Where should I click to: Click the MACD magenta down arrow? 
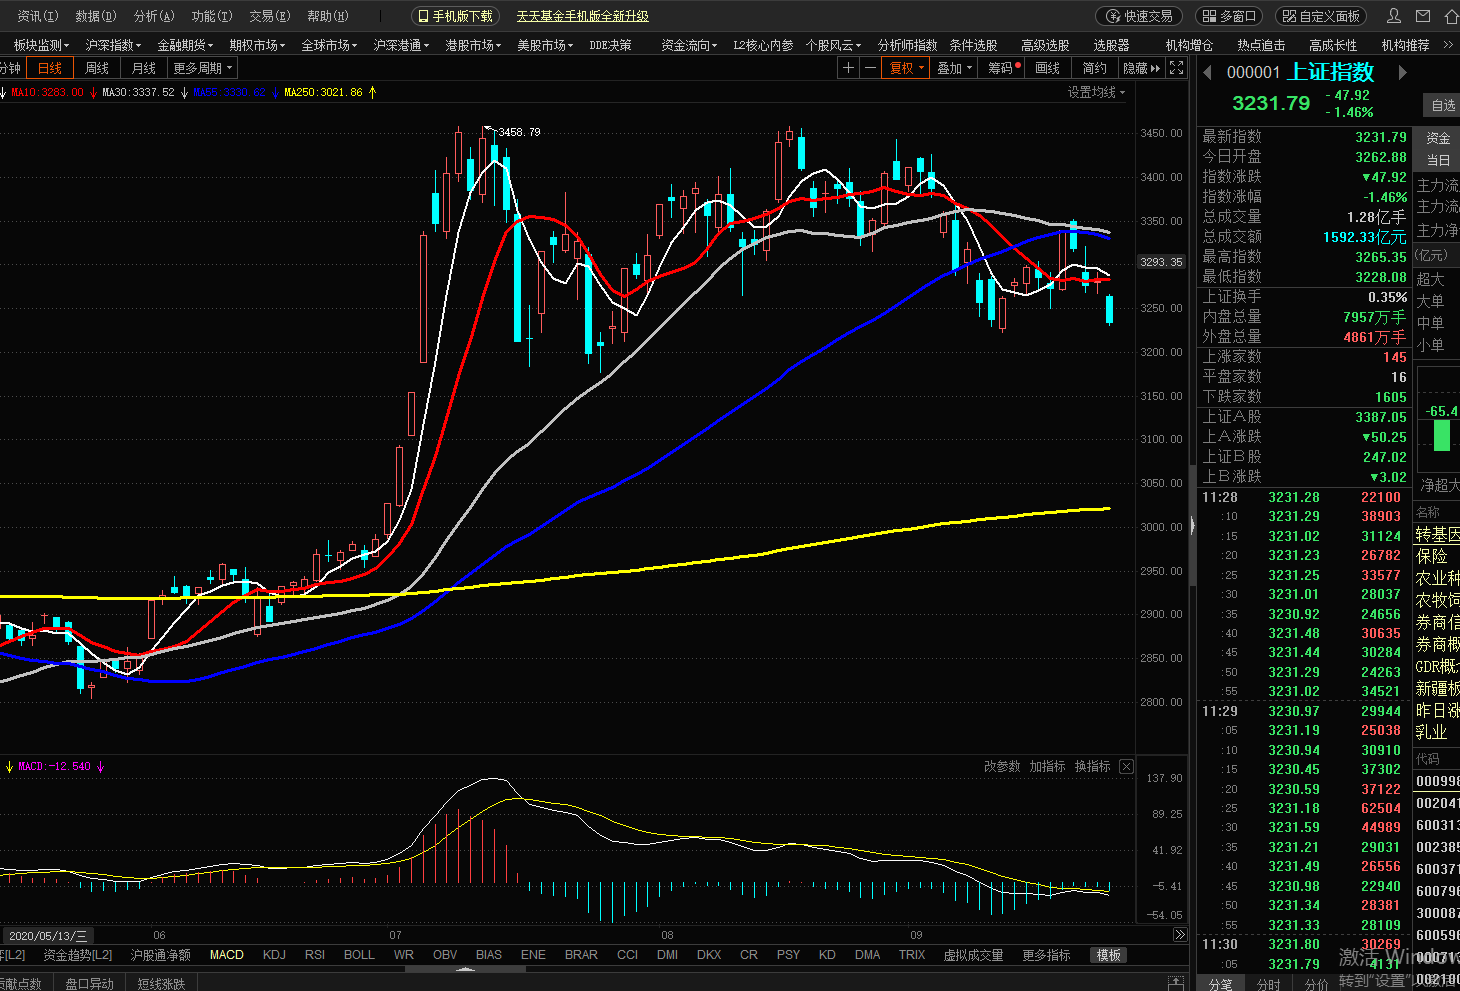(x=100, y=767)
